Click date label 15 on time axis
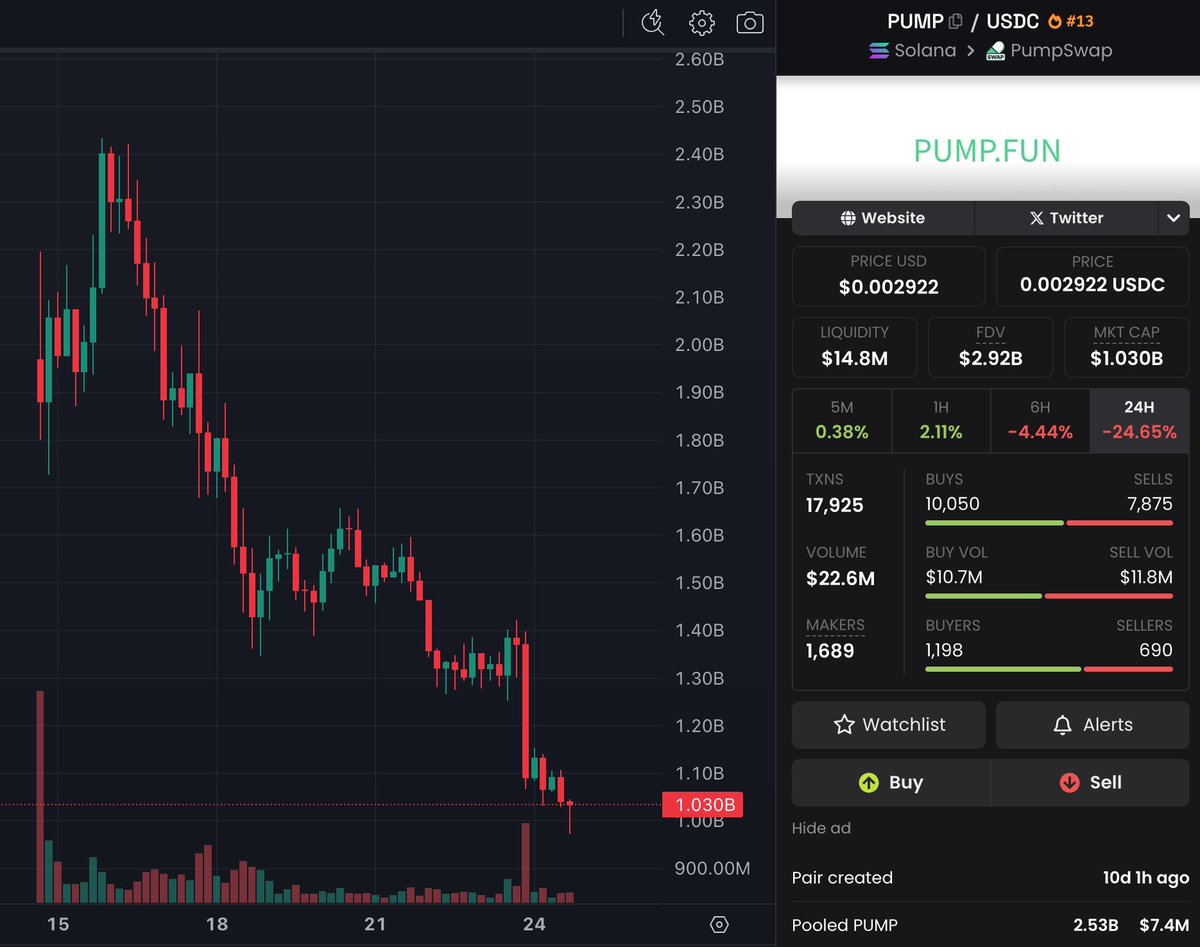The height and width of the screenshot is (947, 1200). [58, 924]
